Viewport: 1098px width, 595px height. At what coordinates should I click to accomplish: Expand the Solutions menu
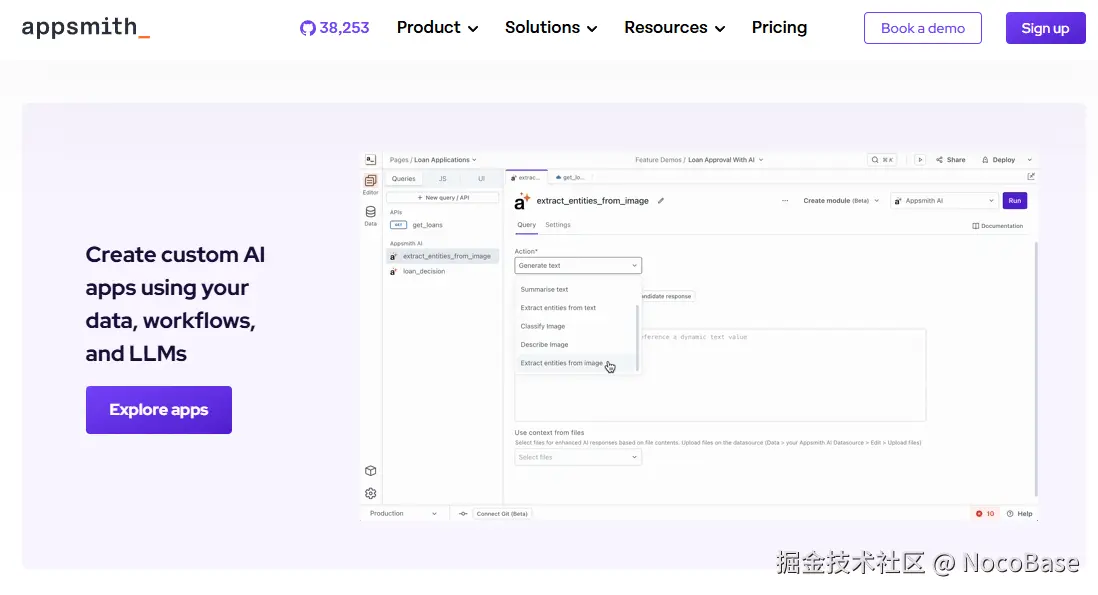(x=551, y=27)
